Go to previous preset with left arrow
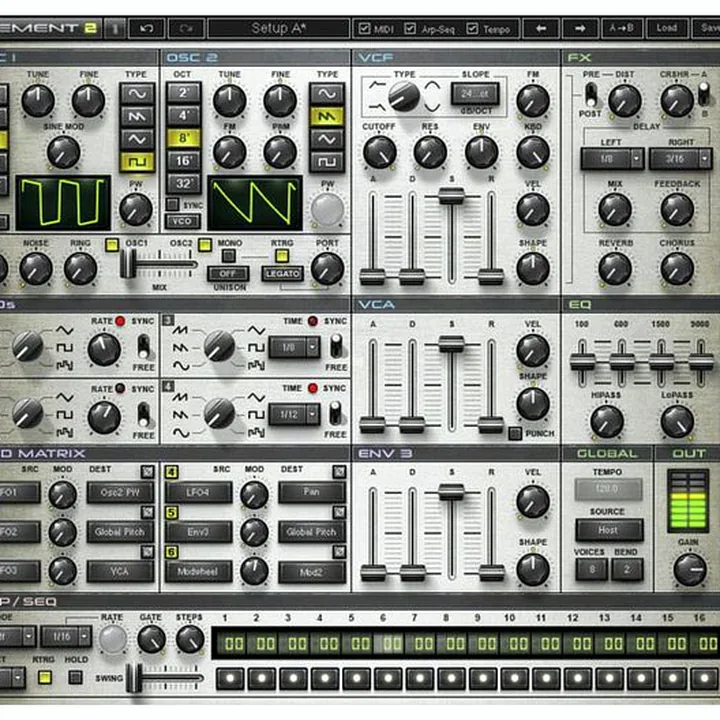This screenshot has height=720, width=720. point(541,28)
